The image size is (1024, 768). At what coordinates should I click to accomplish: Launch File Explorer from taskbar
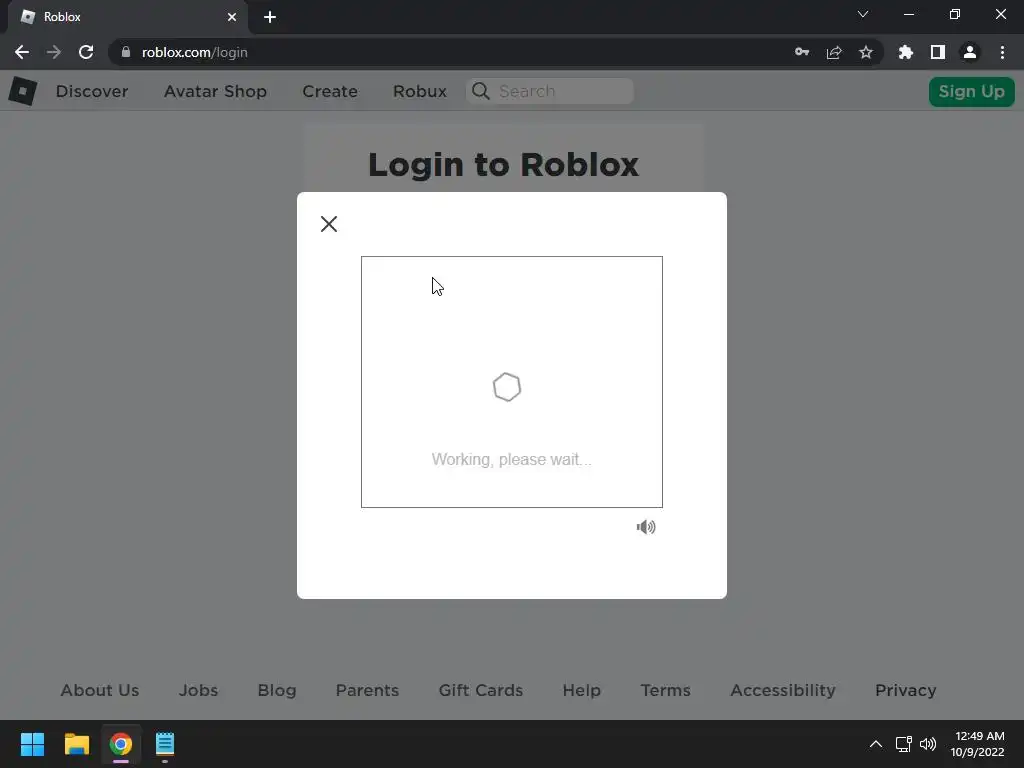[x=76, y=744]
